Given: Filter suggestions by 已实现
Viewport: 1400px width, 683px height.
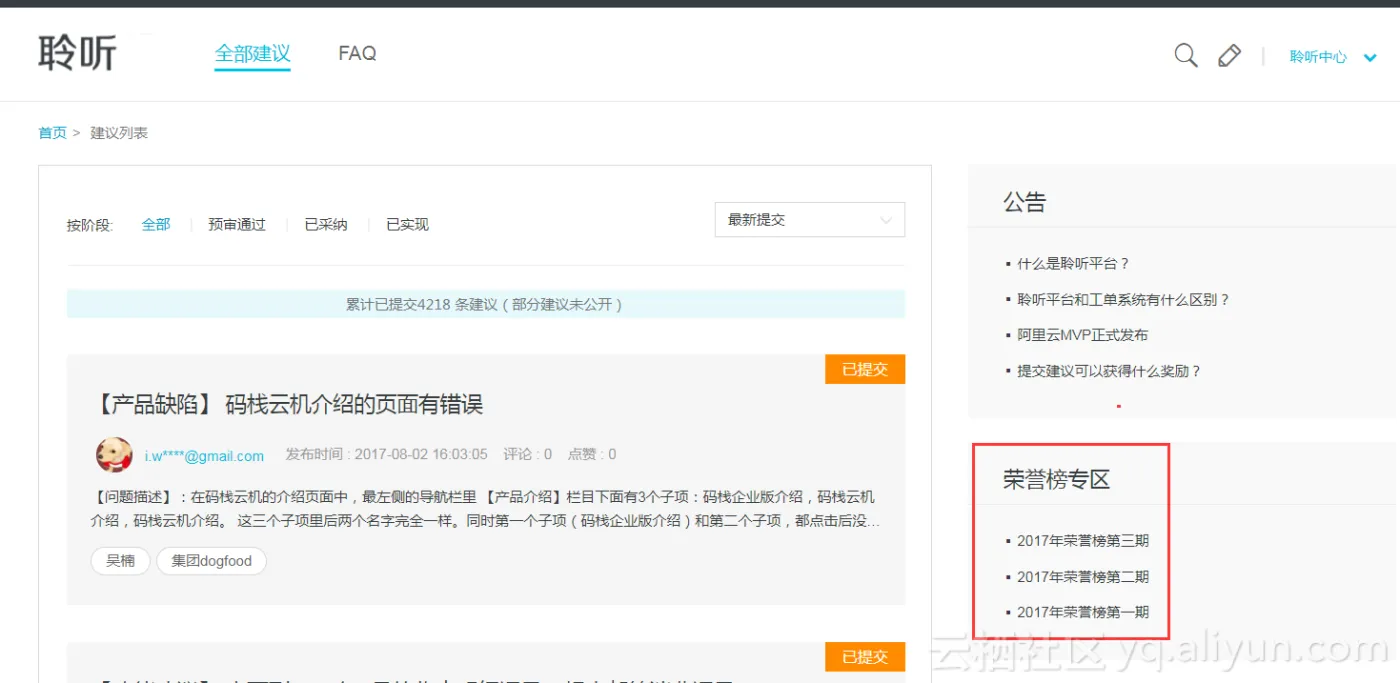Looking at the screenshot, I should coord(407,225).
